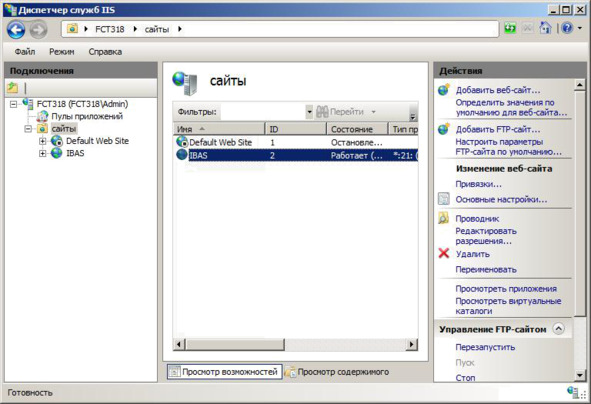Switch to Просмотр содержимого tab
The width and height of the screenshot is (591, 404).
338,372
